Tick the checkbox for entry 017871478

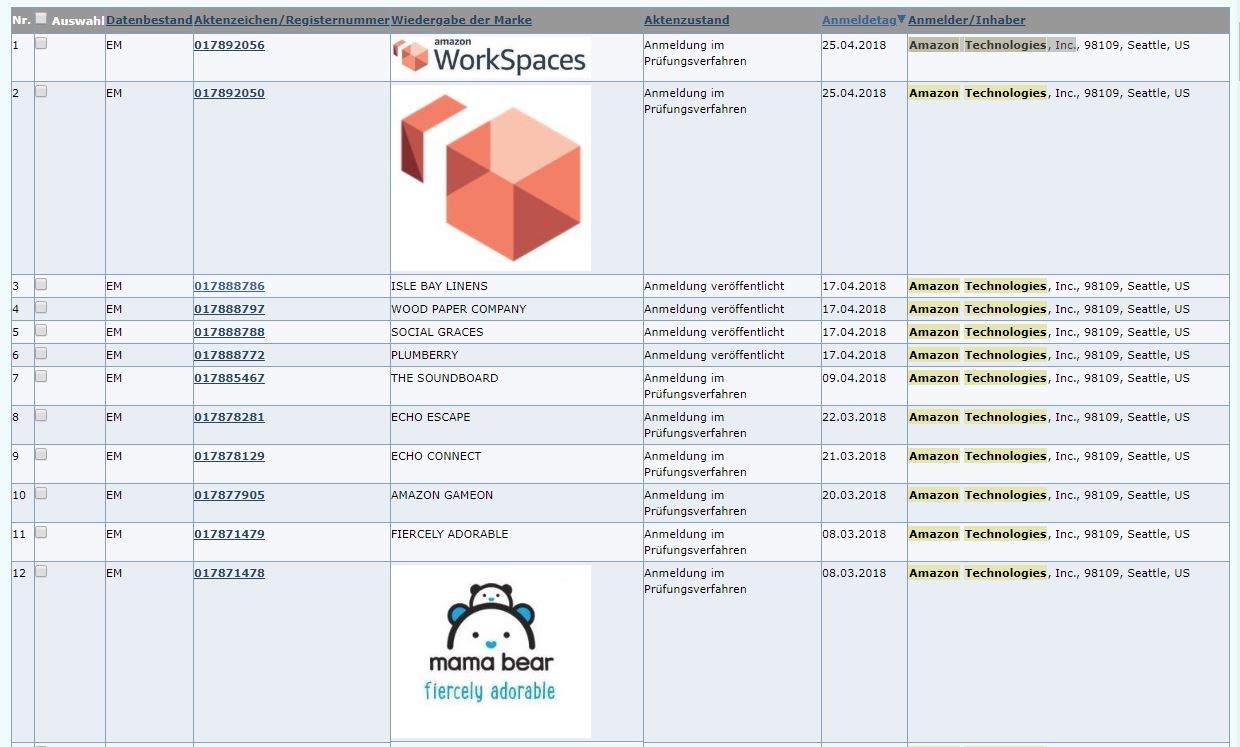(41, 571)
